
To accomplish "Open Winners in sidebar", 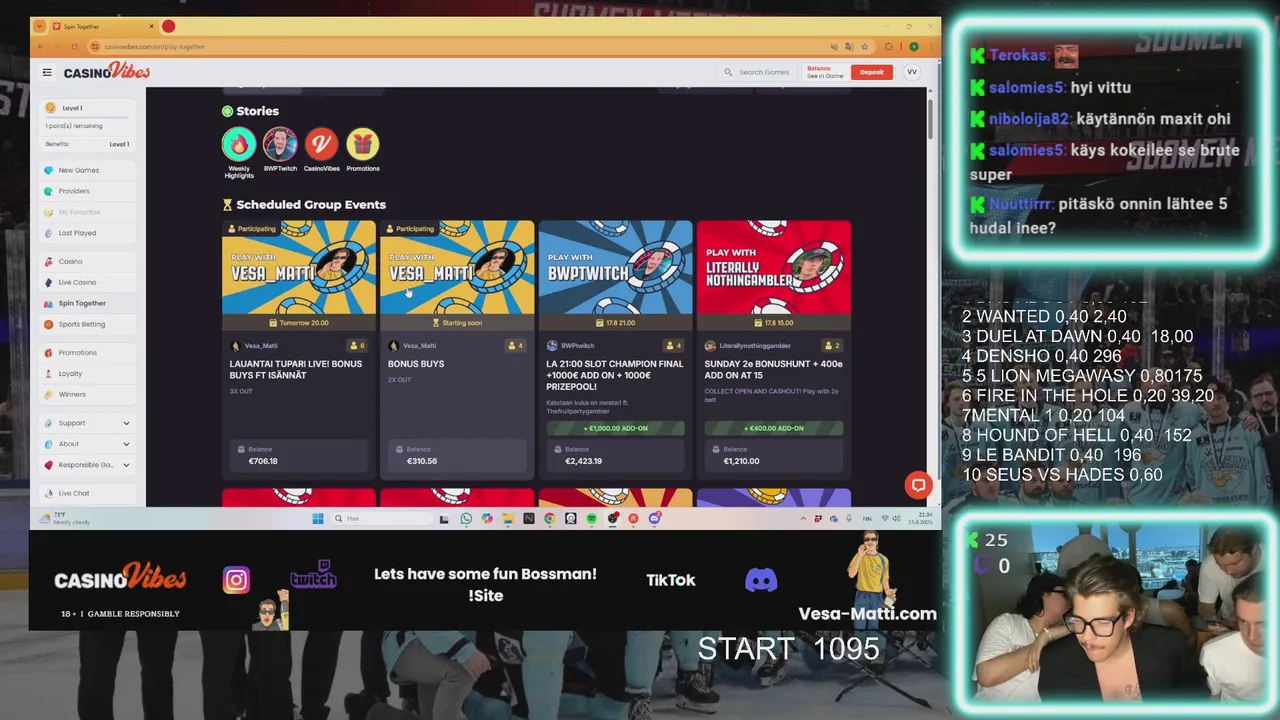I will pyautogui.click(x=88, y=394).
